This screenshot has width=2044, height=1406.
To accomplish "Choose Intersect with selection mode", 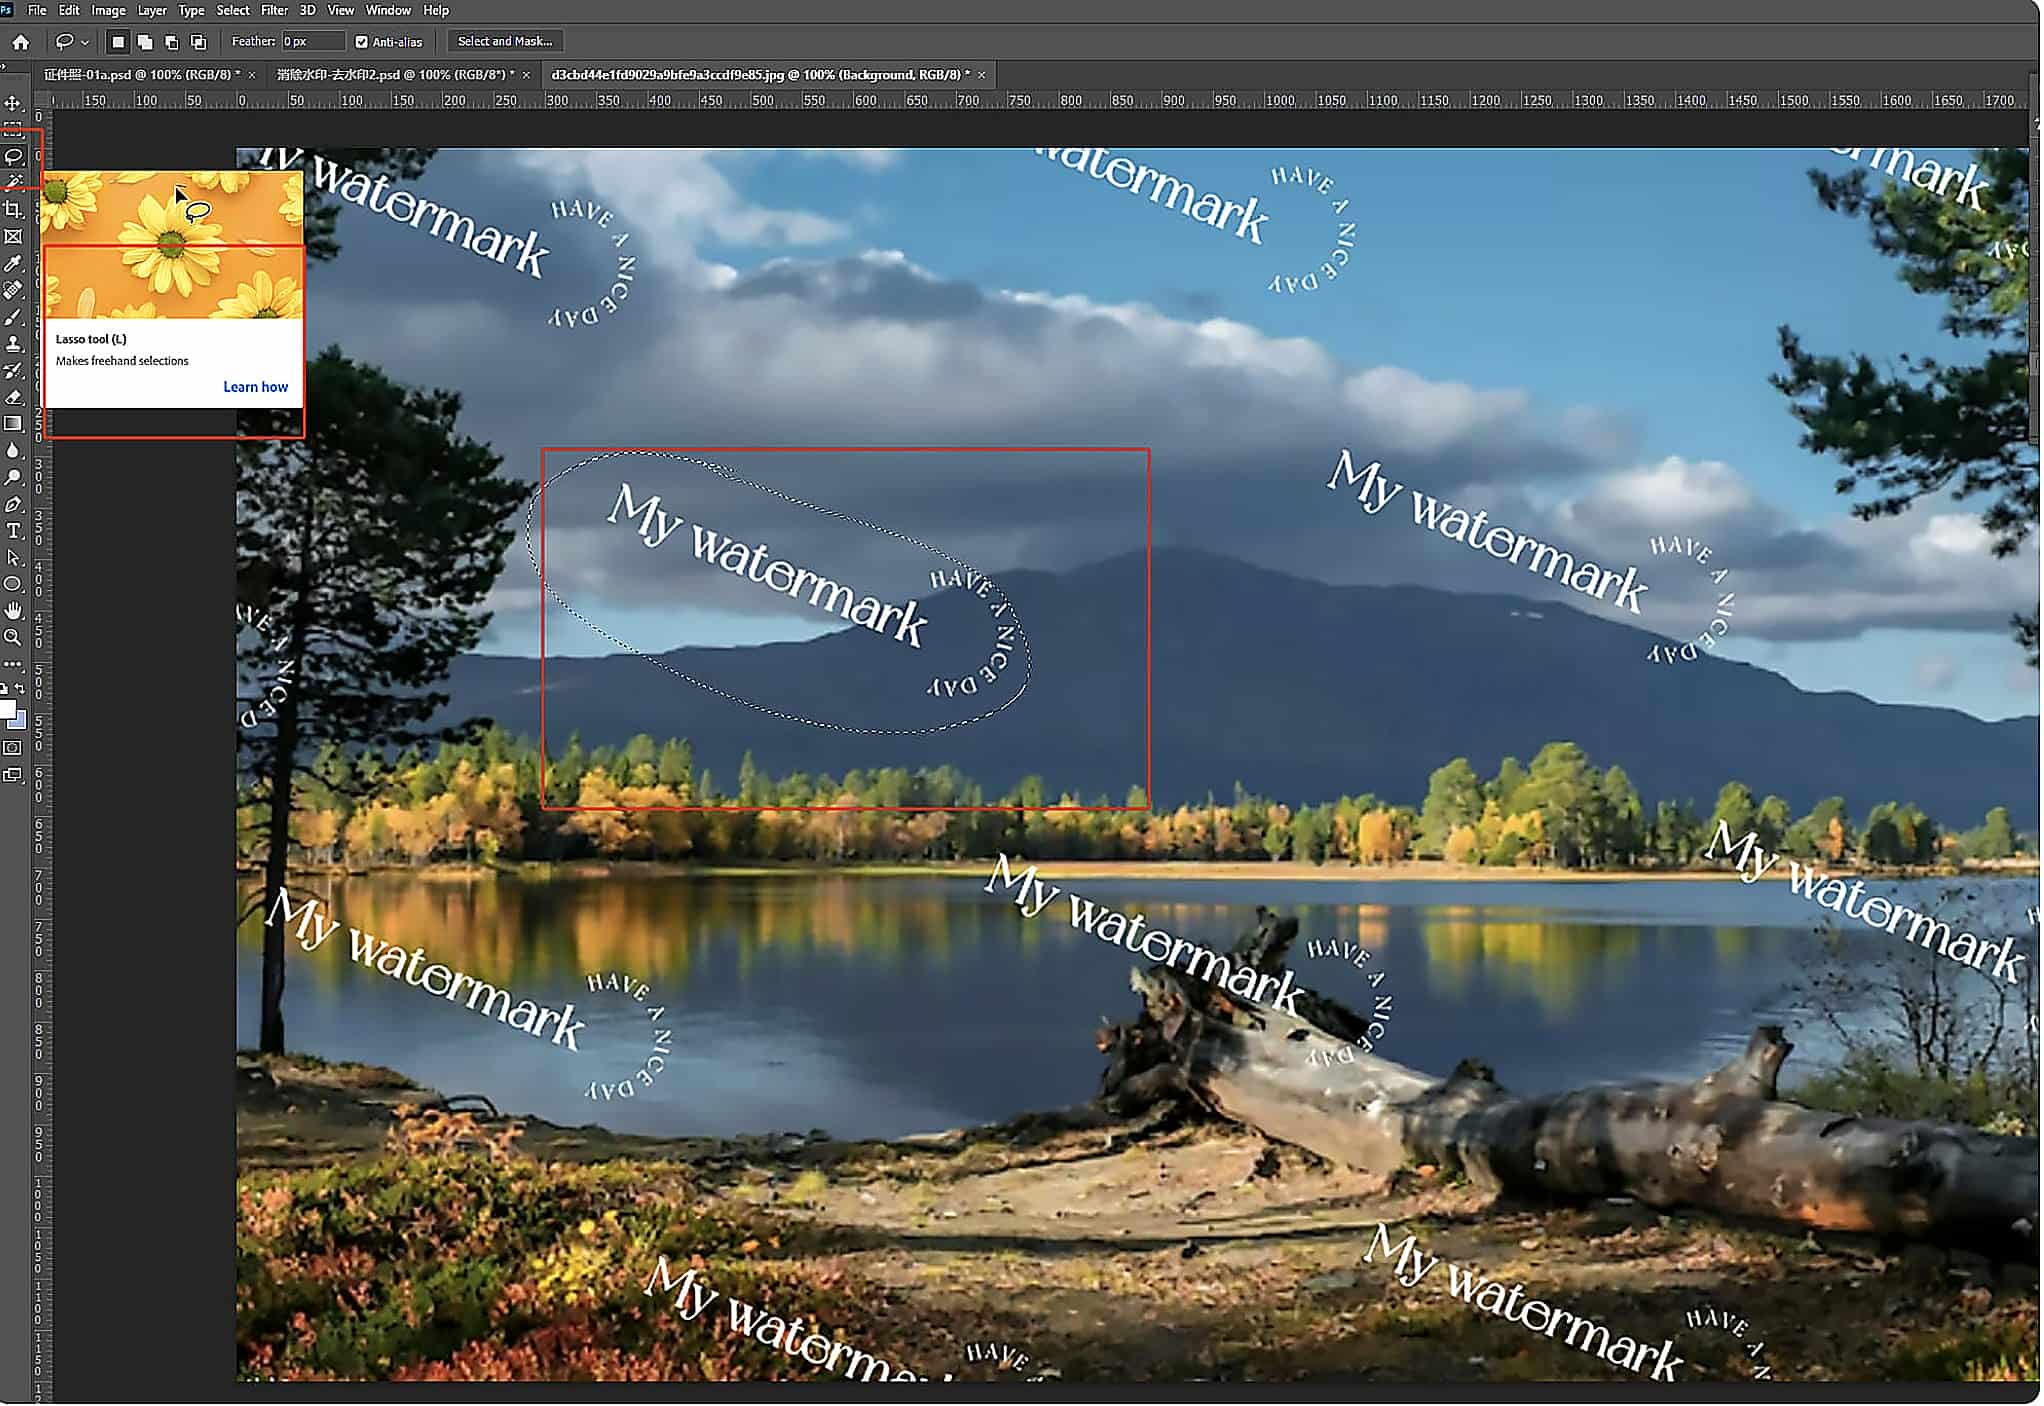I will coord(199,42).
